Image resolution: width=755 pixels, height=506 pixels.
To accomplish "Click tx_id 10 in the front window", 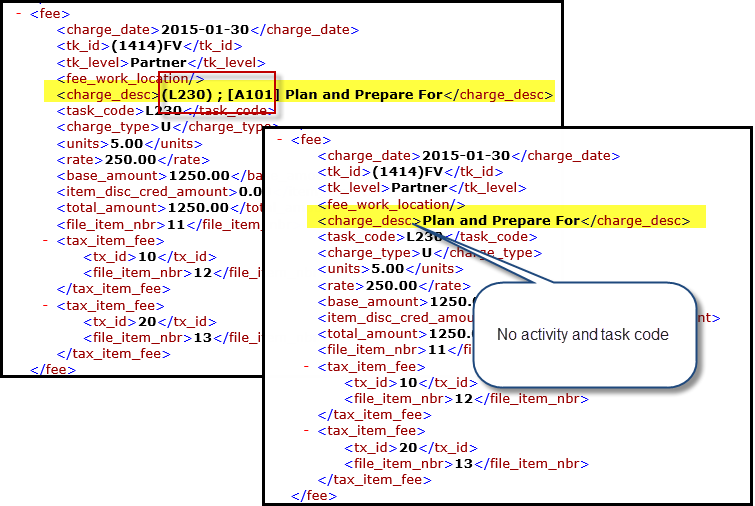I will [x=411, y=383].
